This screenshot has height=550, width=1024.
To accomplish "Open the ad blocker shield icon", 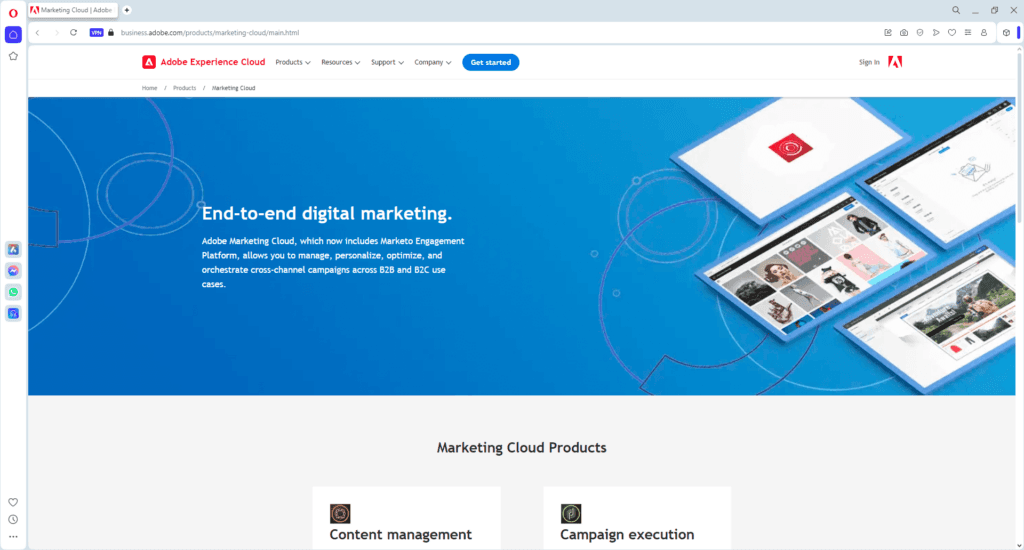I will click(x=920, y=33).
